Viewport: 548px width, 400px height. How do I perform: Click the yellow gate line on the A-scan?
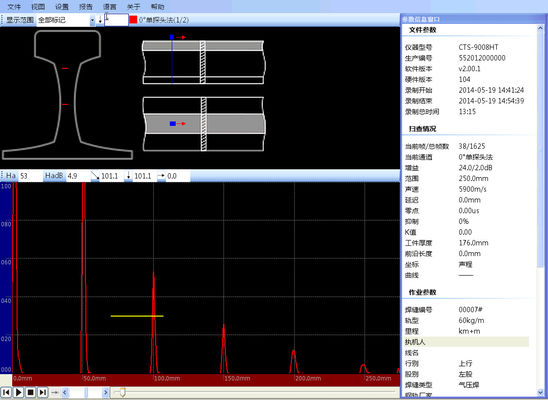coord(137,316)
